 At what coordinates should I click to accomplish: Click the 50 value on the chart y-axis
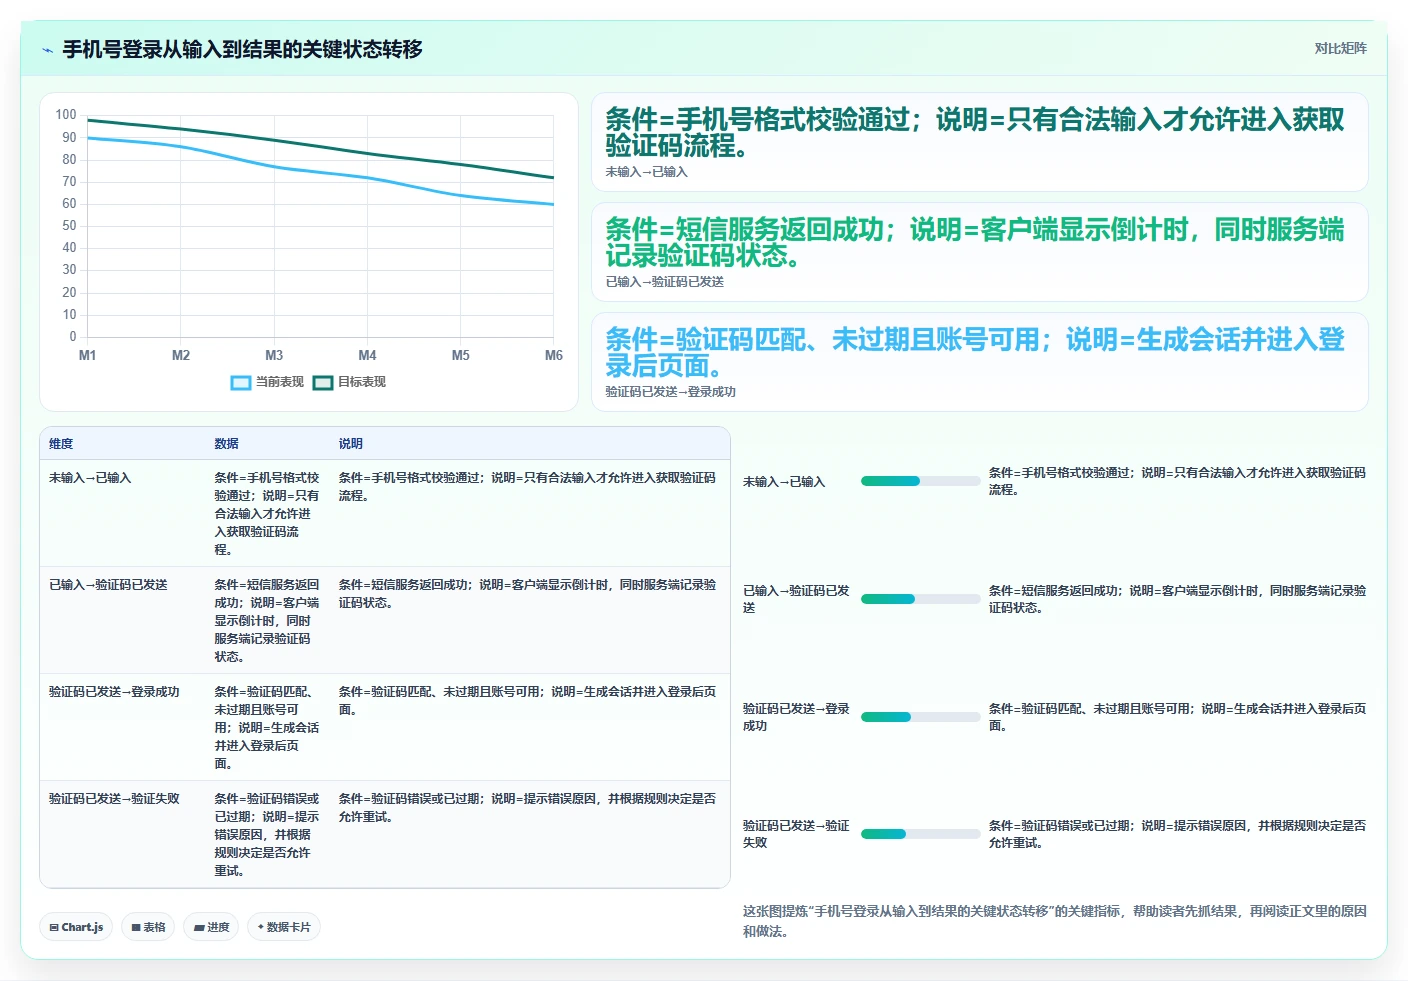coord(69,226)
